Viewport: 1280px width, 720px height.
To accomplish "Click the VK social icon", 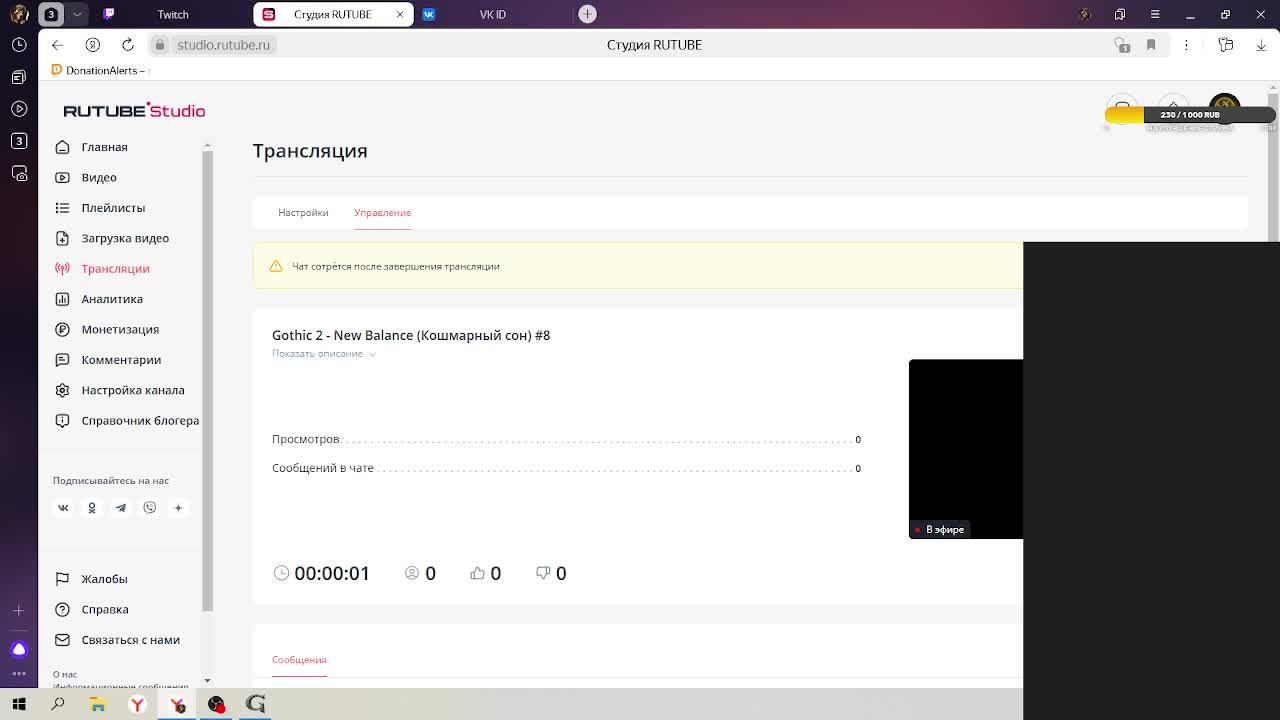I will point(63,508).
